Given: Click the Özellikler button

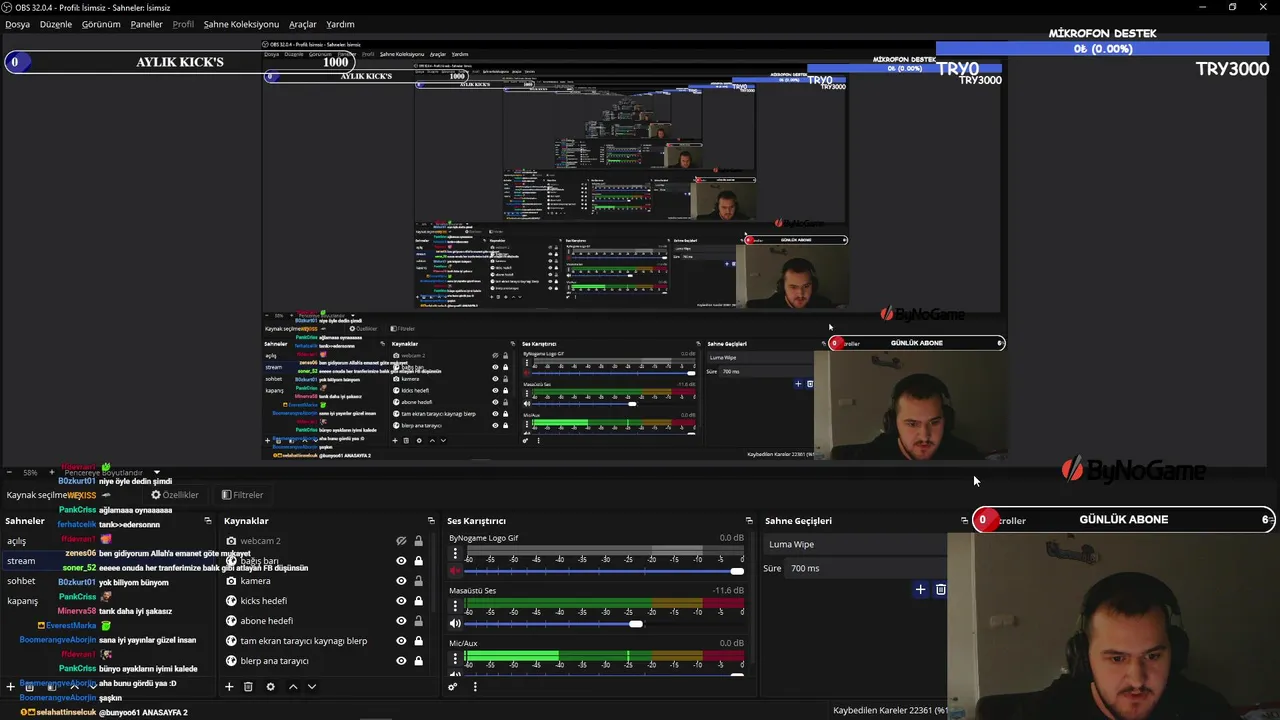Looking at the screenshot, I should [x=175, y=495].
